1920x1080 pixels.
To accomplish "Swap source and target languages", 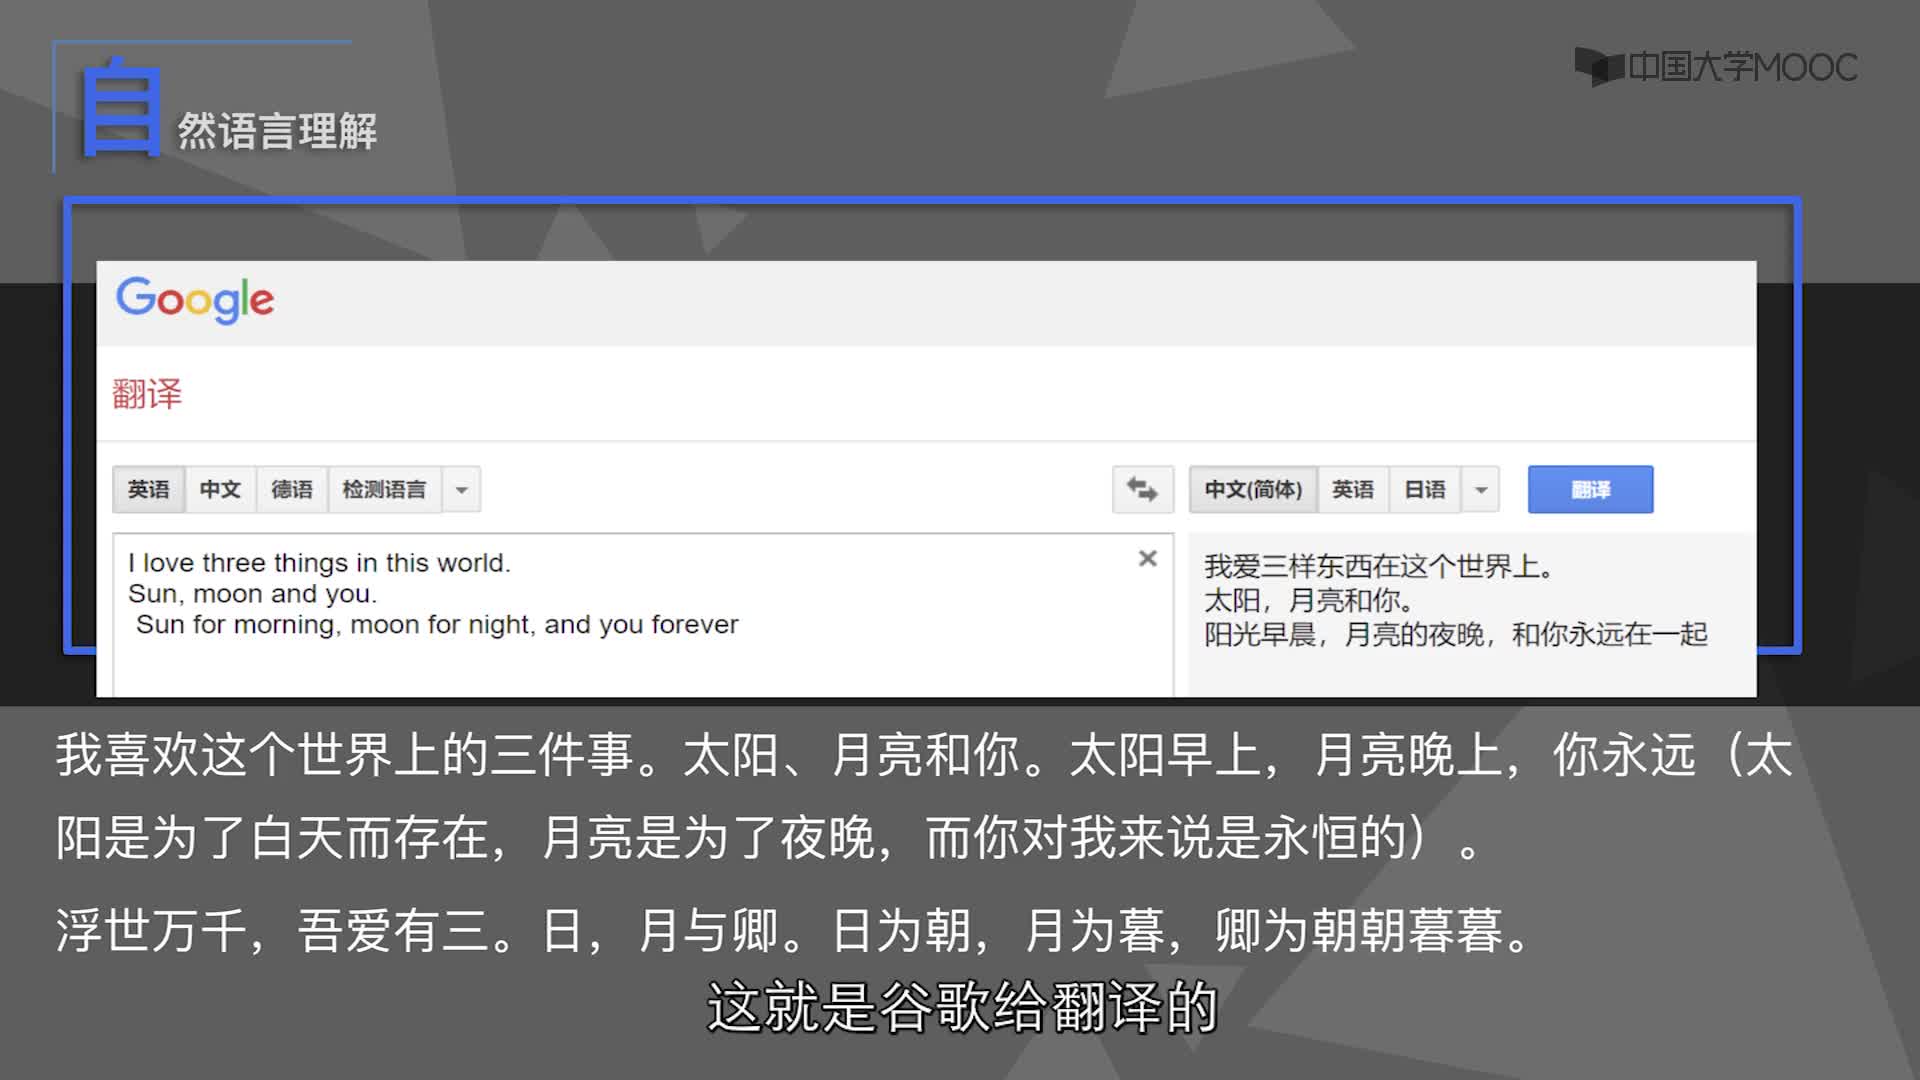I will point(1142,489).
